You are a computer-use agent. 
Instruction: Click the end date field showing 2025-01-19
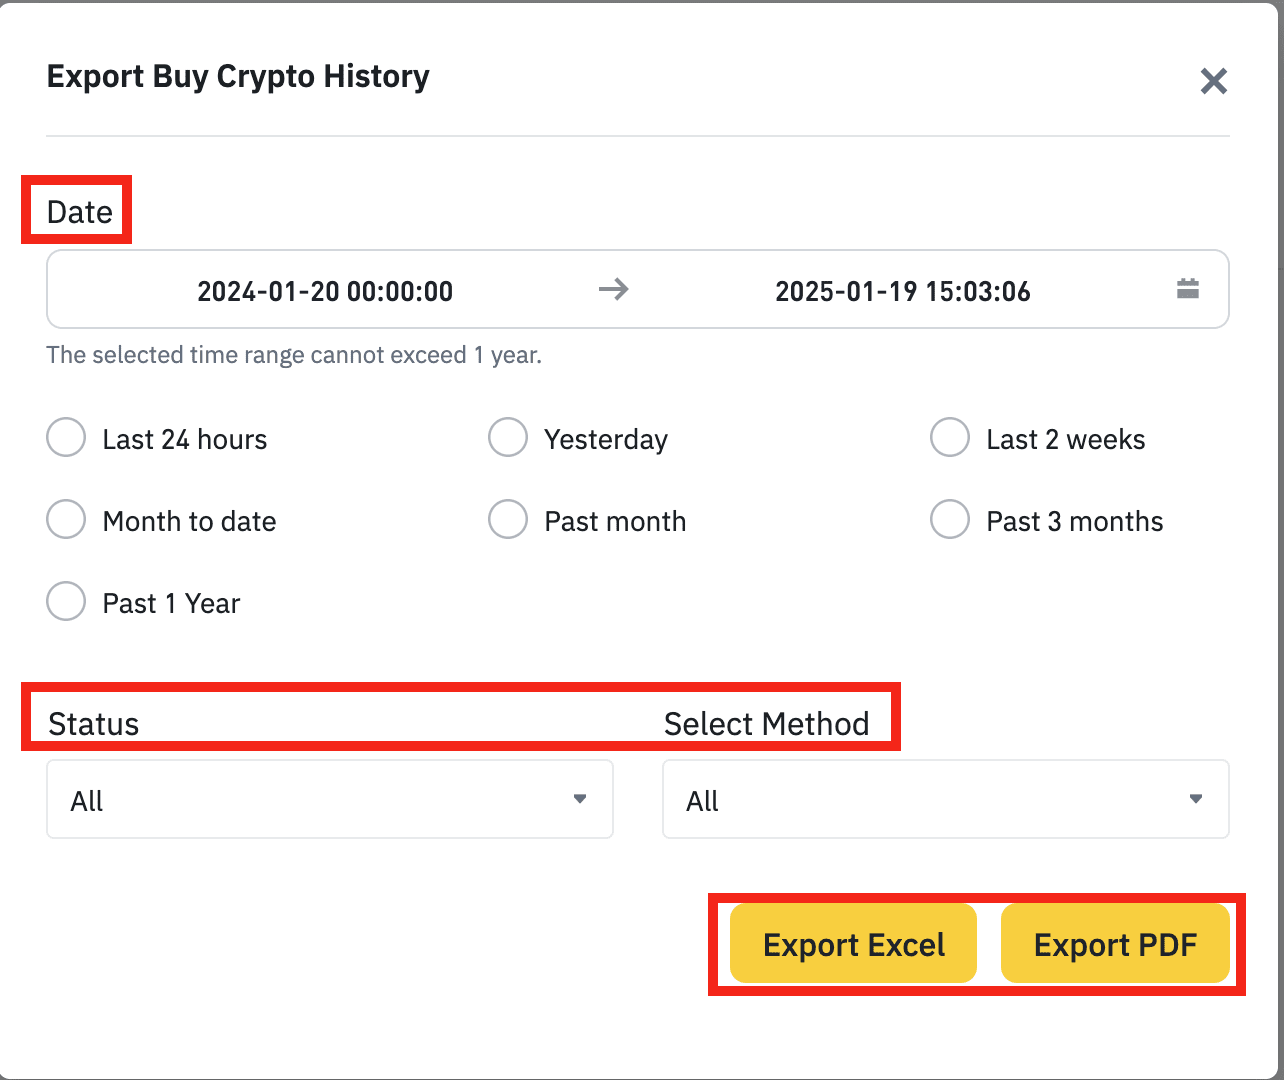tap(902, 291)
